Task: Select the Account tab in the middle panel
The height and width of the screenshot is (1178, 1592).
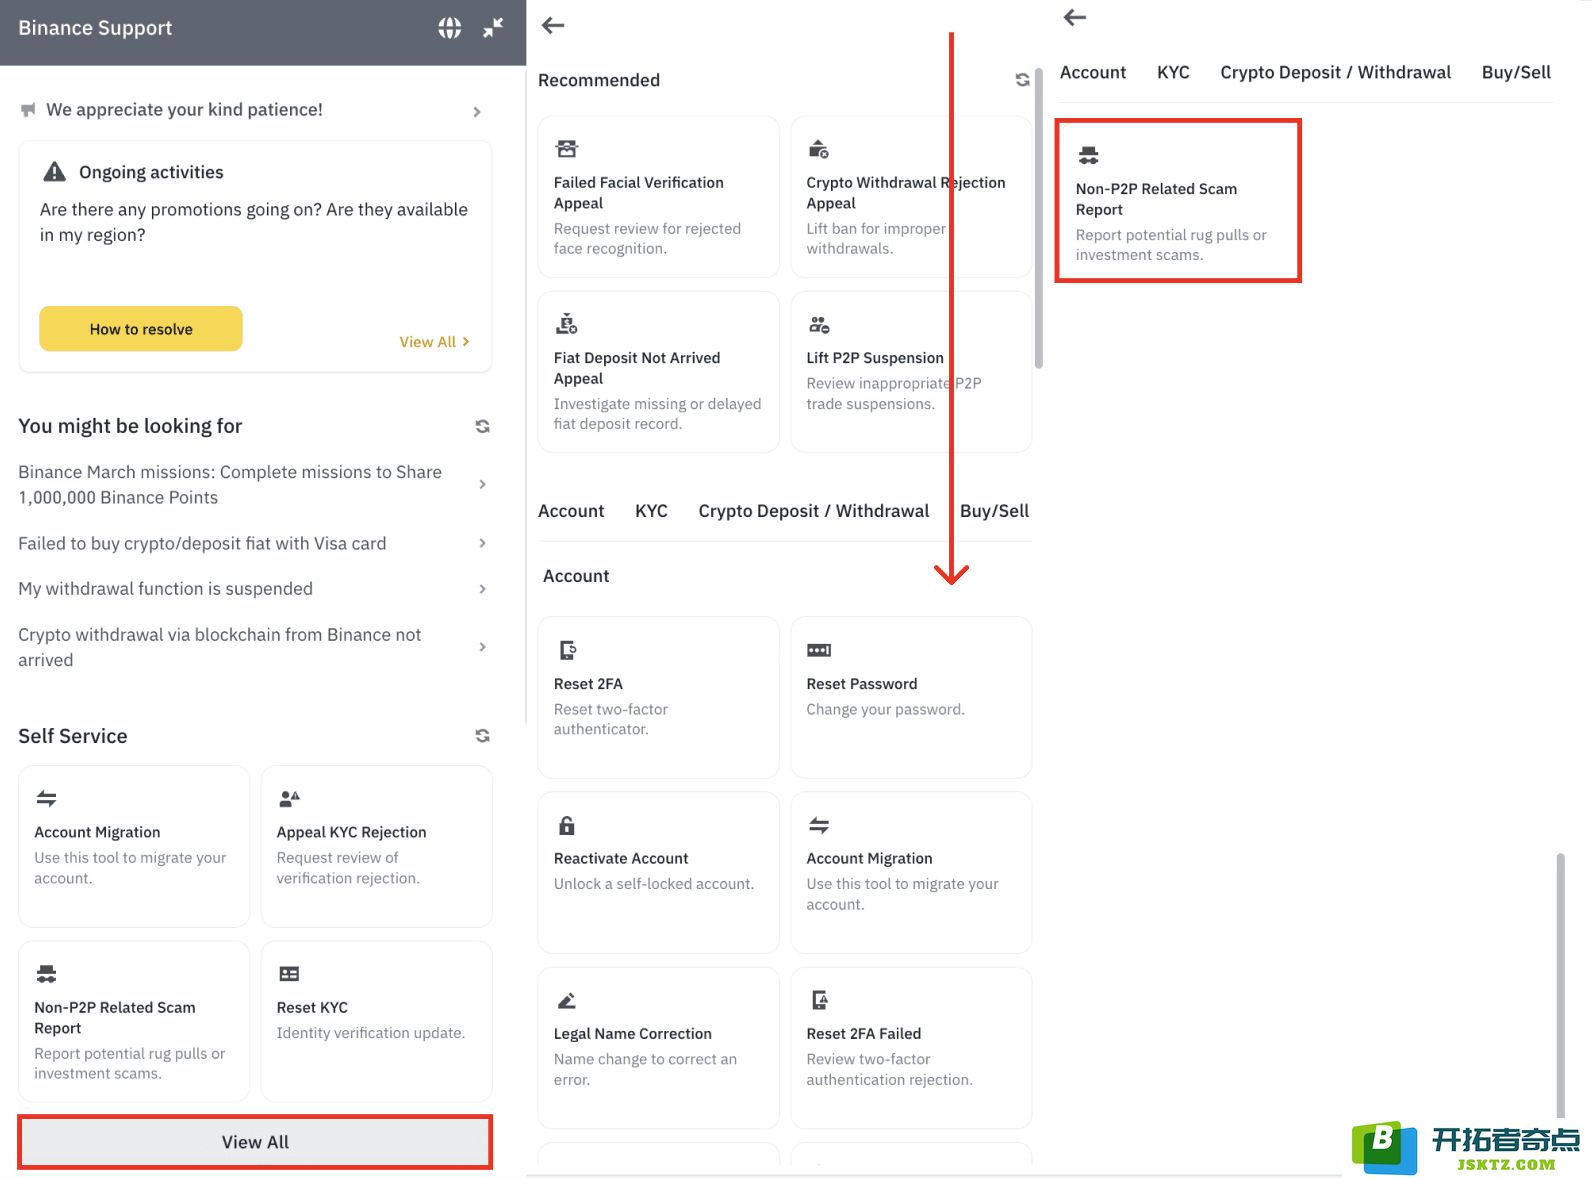Action: tap(571, 511)
